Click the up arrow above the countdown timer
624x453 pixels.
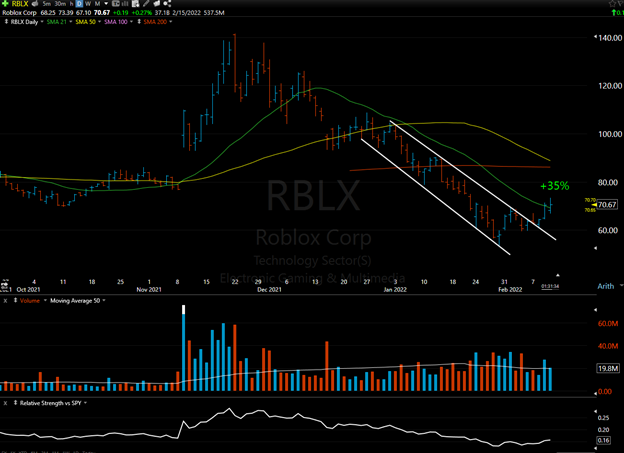[558, 275]
